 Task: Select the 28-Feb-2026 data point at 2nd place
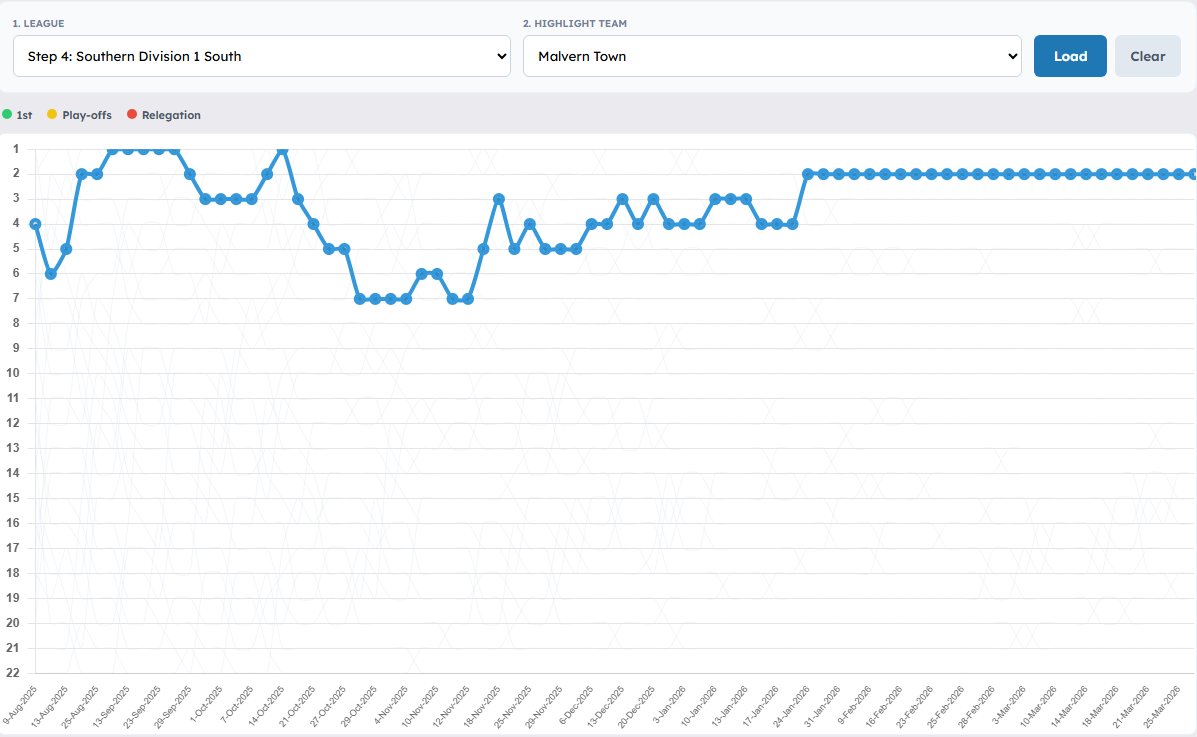[993, 174]
